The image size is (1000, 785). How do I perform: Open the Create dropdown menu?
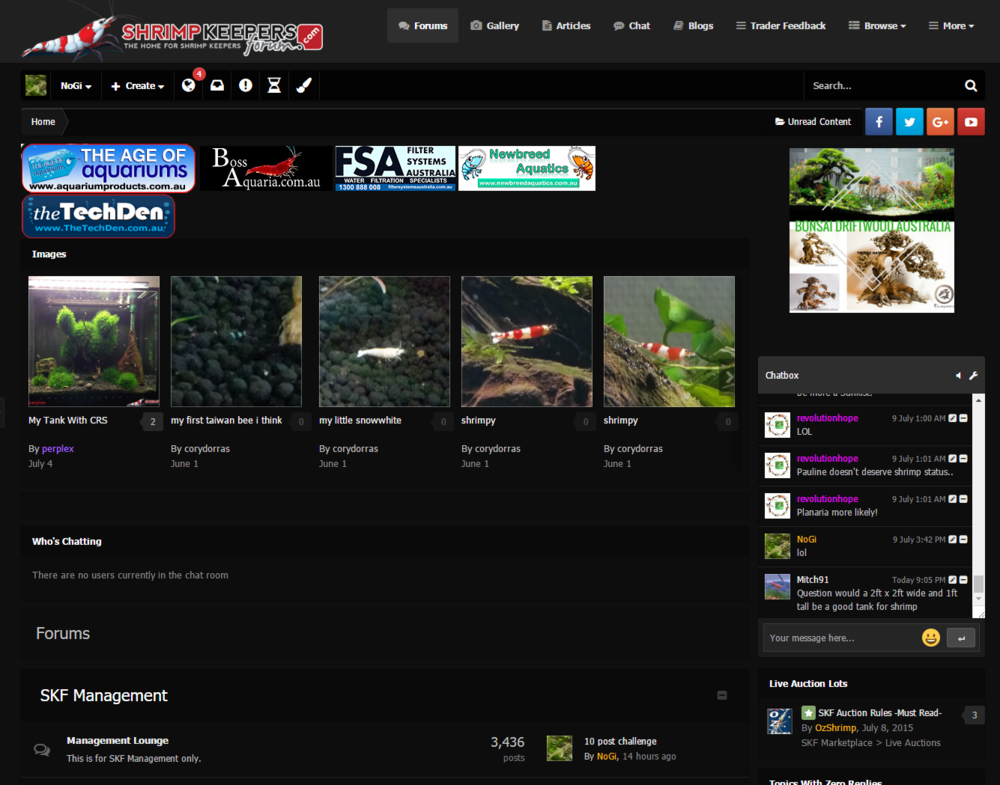tap(137, 85)
